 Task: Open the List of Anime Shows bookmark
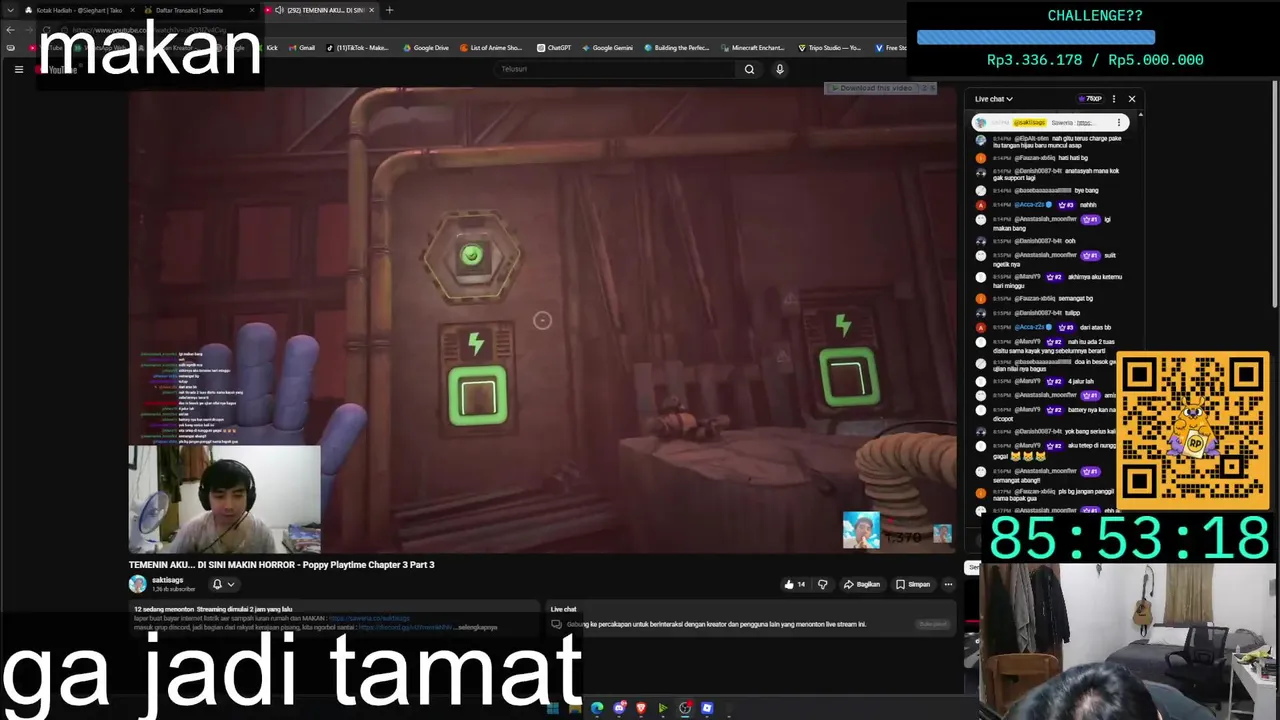coord(491,48)
